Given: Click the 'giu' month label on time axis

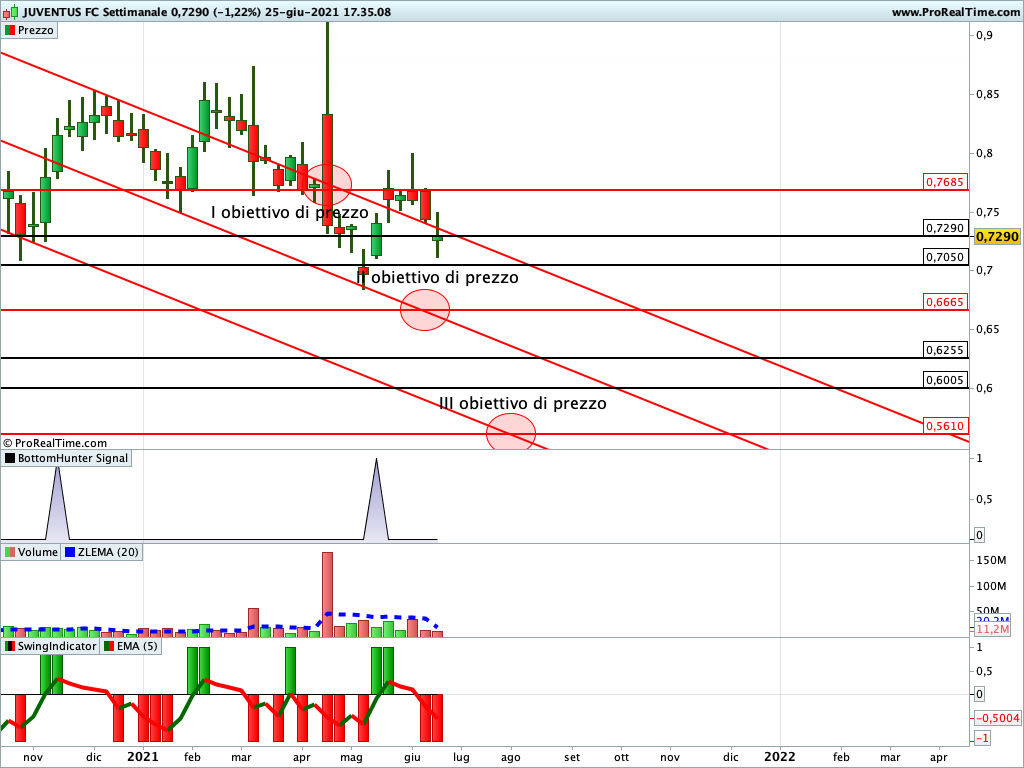Looking at the screenshot, I should click(413, 758).
